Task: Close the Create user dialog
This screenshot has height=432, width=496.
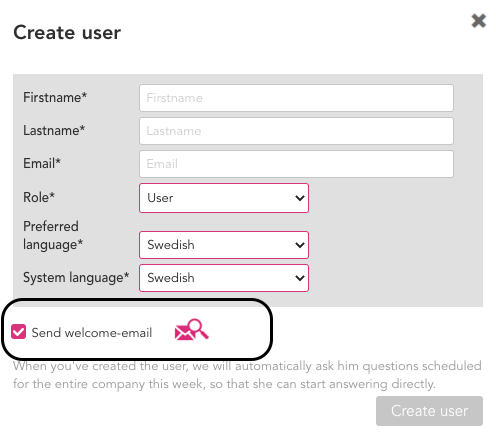Action: (x=479, y=21)
